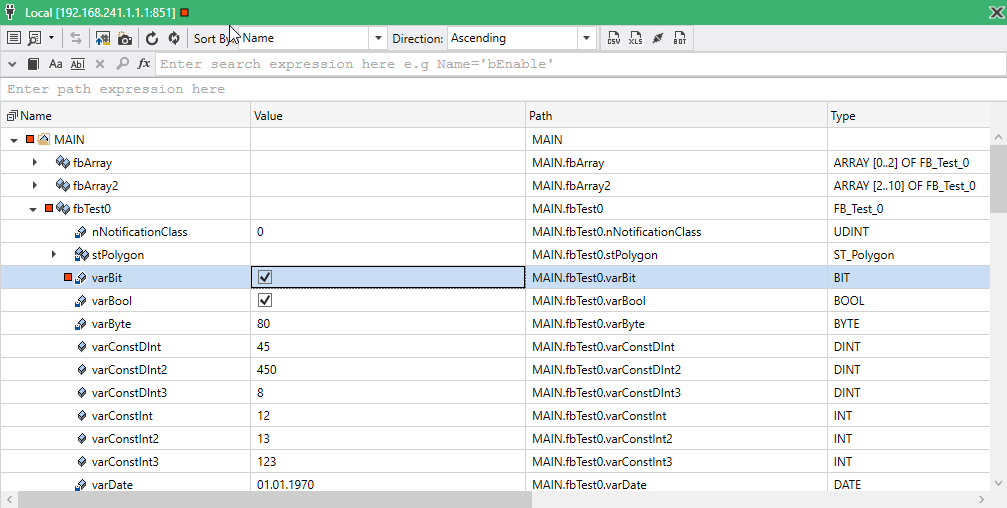Click the swap arrows toolbar icon
1007x508 pixels.
[x=76, y=38]
